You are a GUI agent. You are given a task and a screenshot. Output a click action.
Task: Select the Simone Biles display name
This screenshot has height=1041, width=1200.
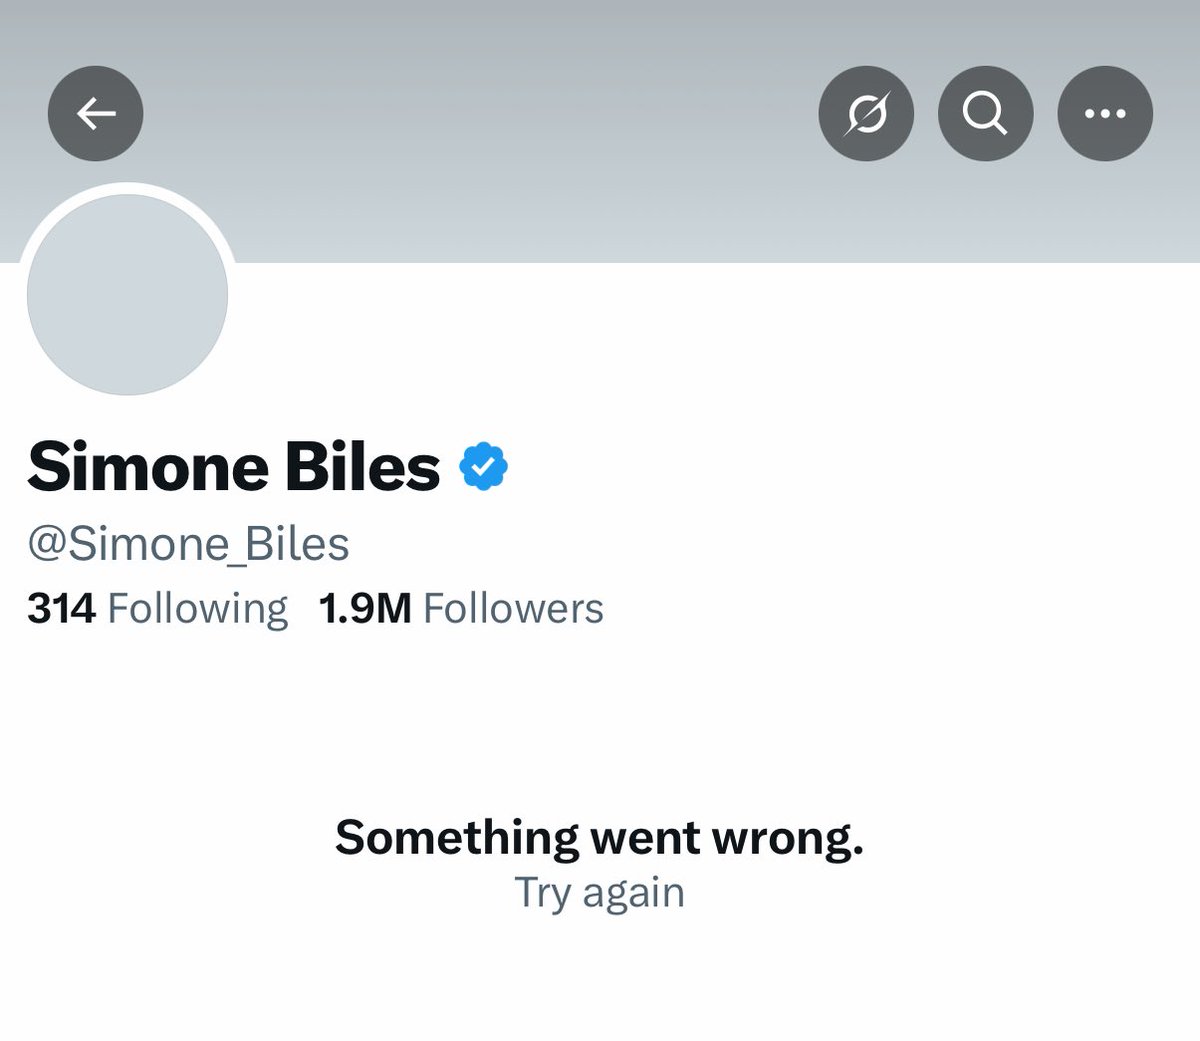click(233, 467)
